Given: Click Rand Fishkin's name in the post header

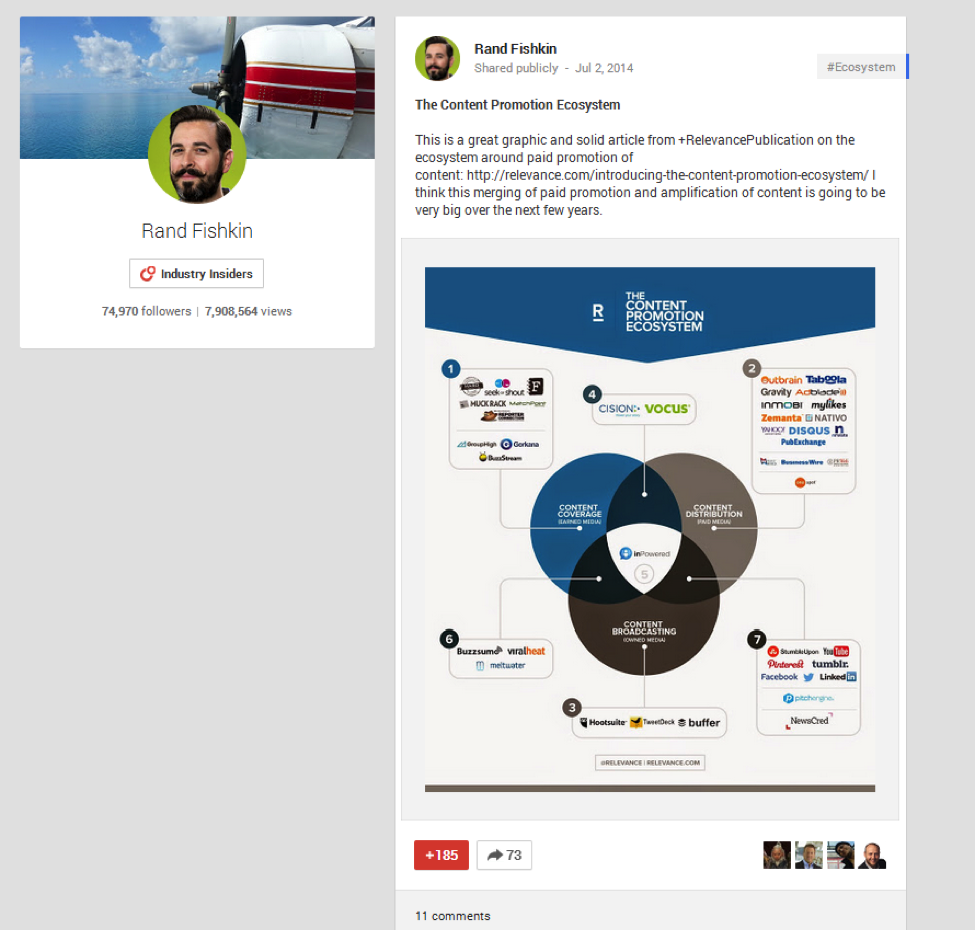Looking at the screenshot, I should click(x=516, y=48).
